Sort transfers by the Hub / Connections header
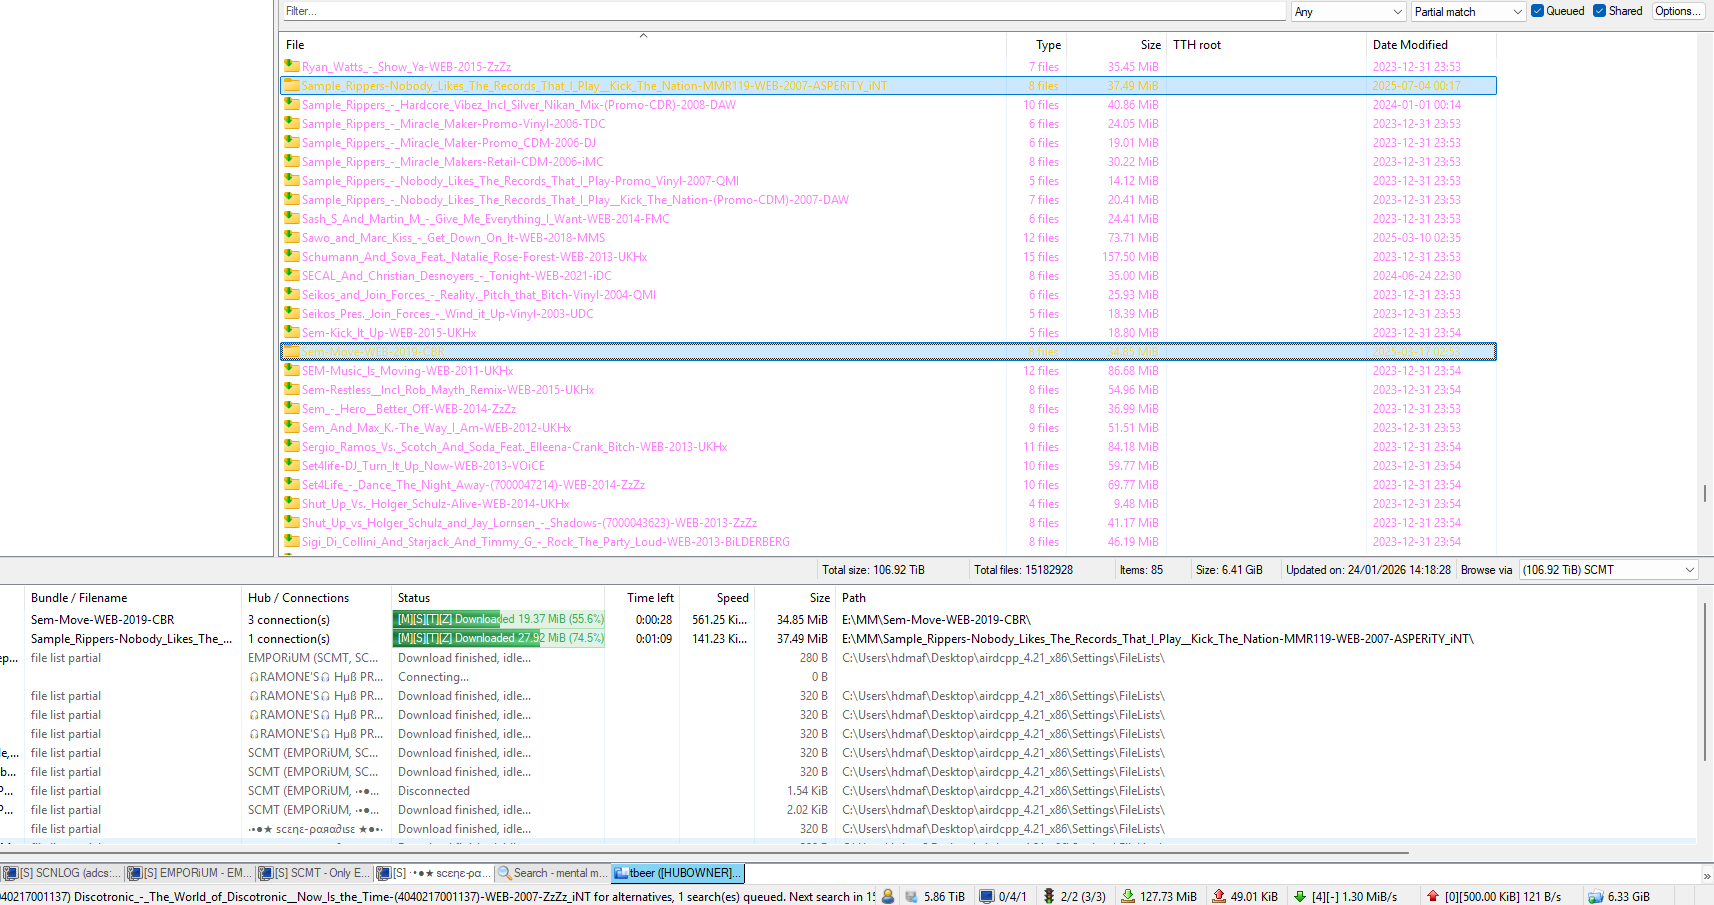 pyautogui.click(x=316, y=598)
